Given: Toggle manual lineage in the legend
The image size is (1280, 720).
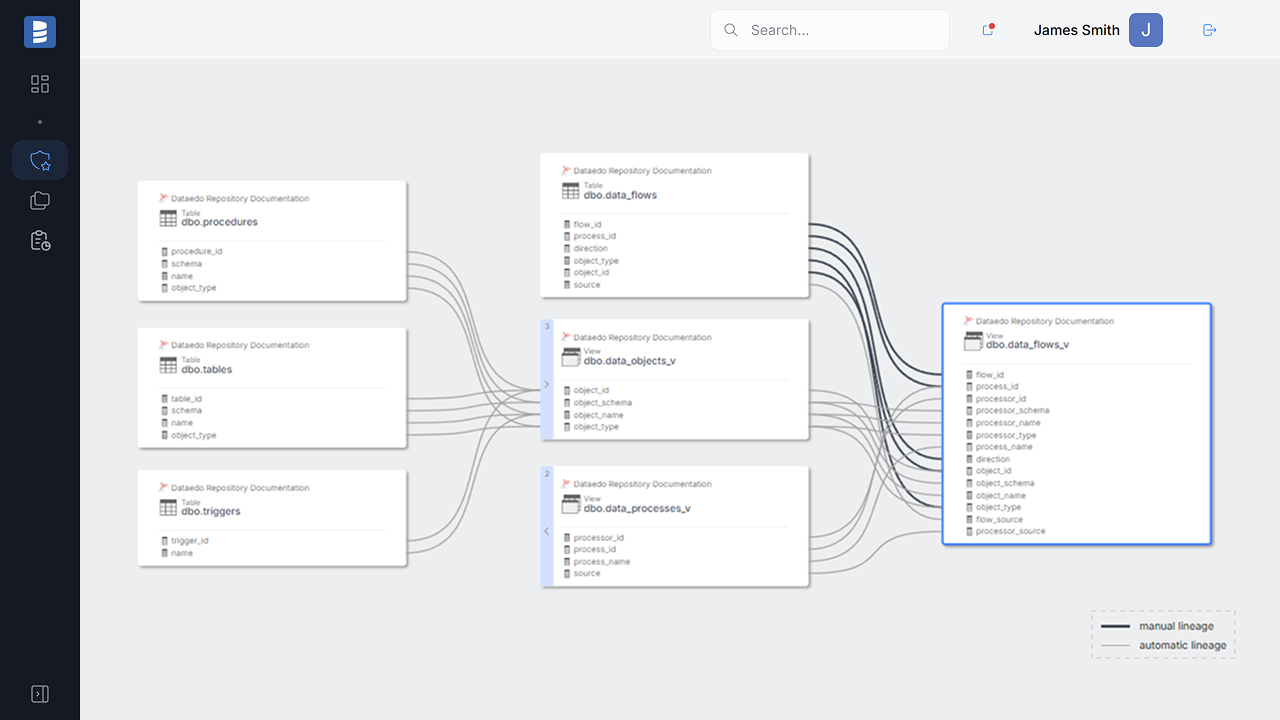Looking at the screenshot, I should [1177, 624].
